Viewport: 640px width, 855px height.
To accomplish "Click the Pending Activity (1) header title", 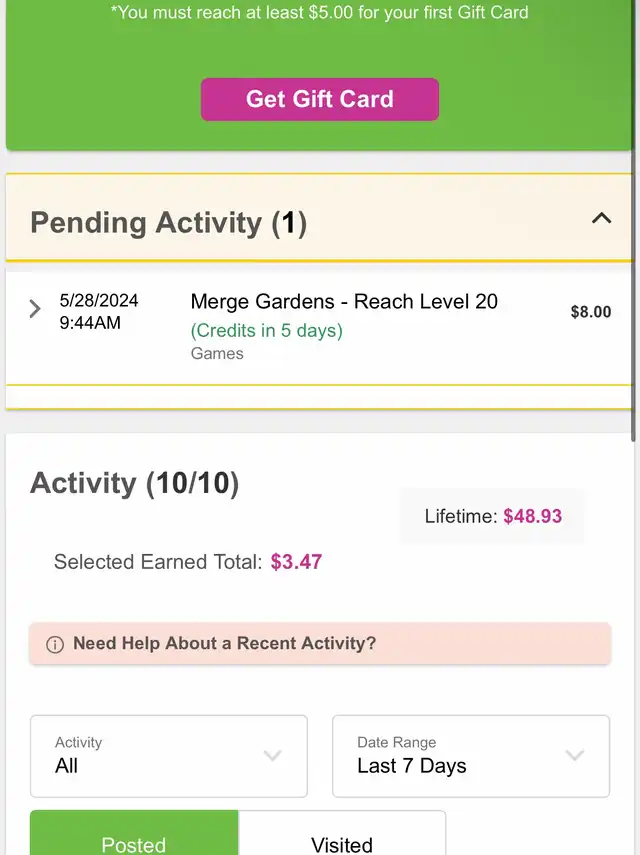I will [168, 222].
